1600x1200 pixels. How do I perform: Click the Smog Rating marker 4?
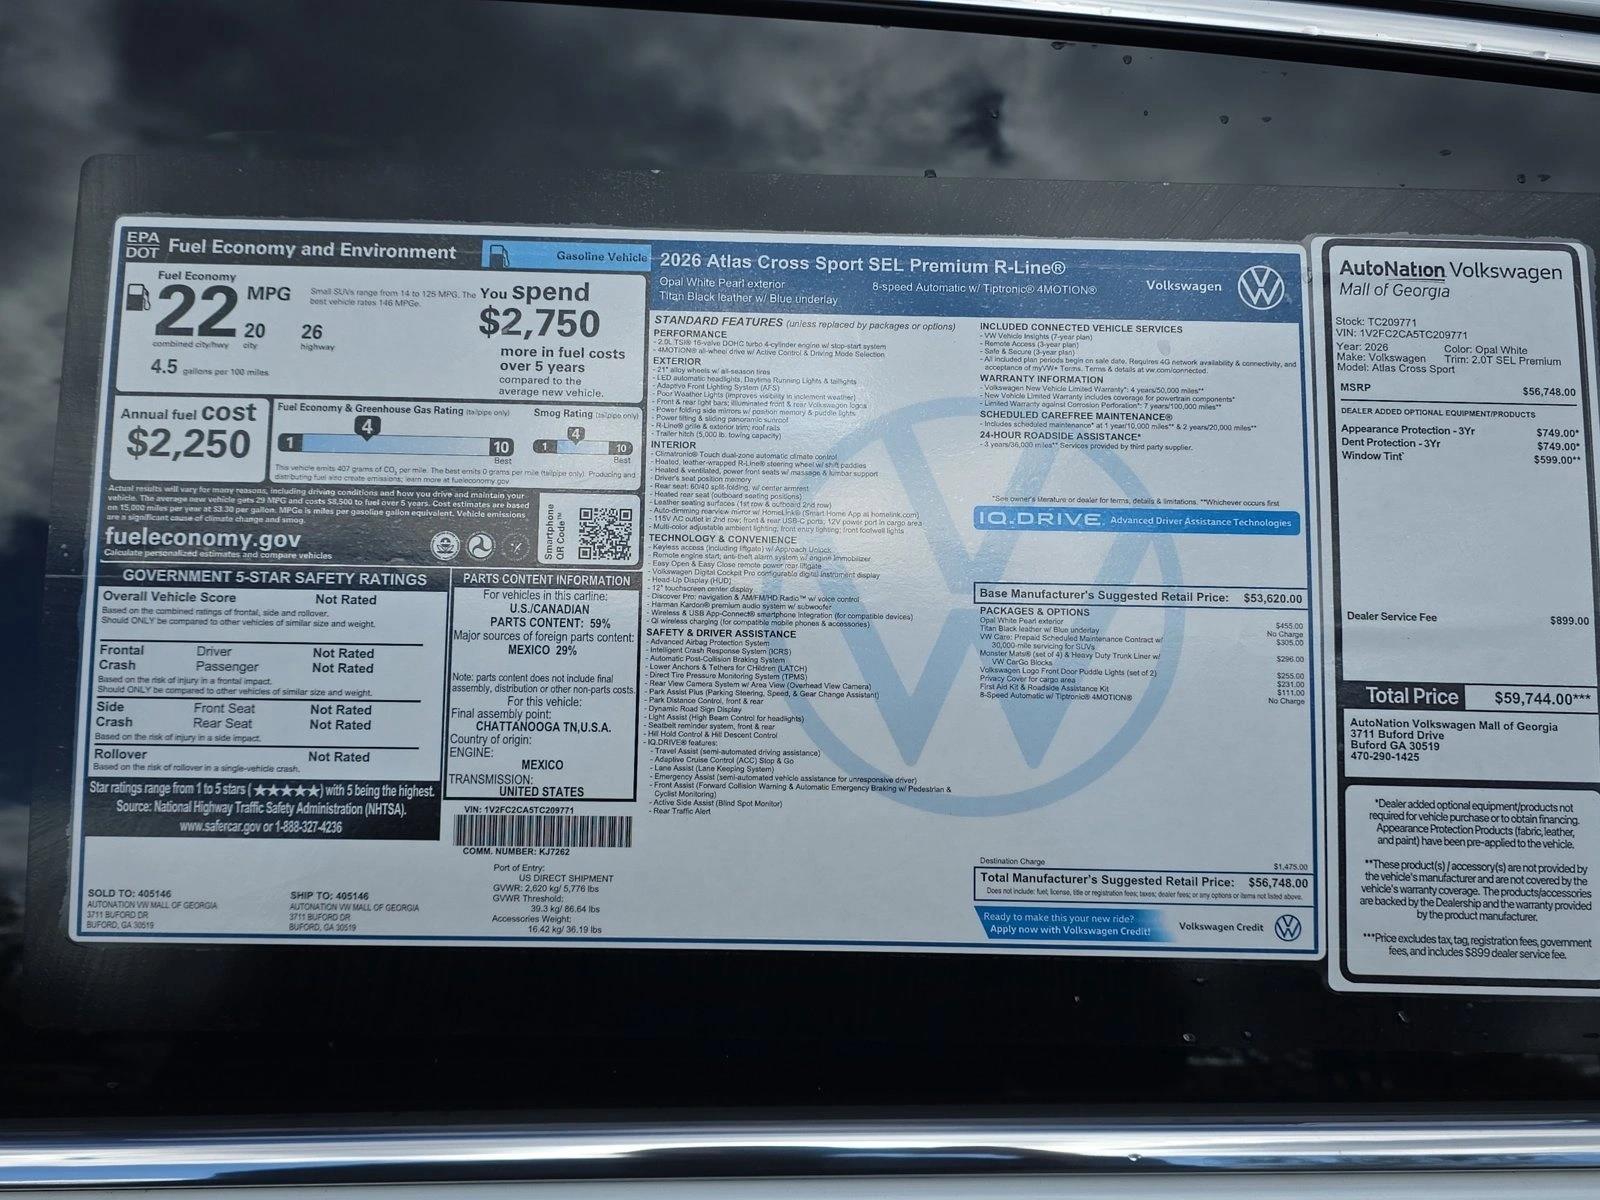click(575, 434)
